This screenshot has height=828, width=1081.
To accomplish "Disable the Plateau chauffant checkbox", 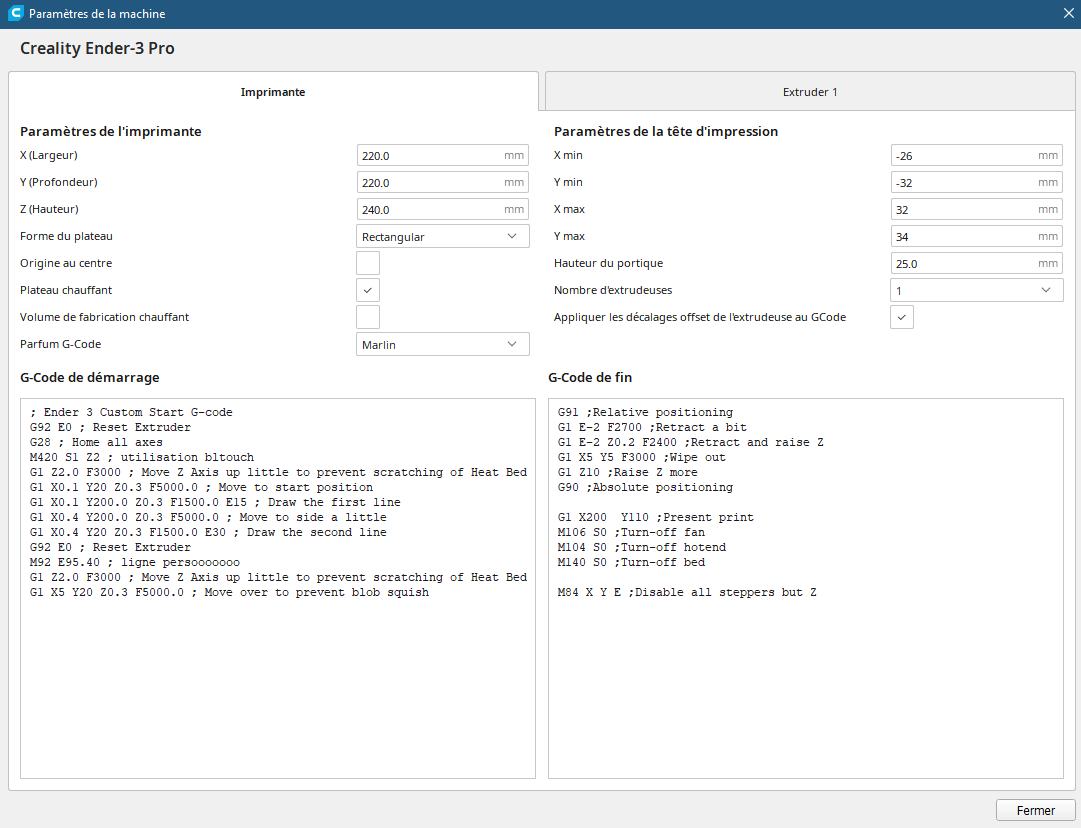I will click(x=367, y=290).
